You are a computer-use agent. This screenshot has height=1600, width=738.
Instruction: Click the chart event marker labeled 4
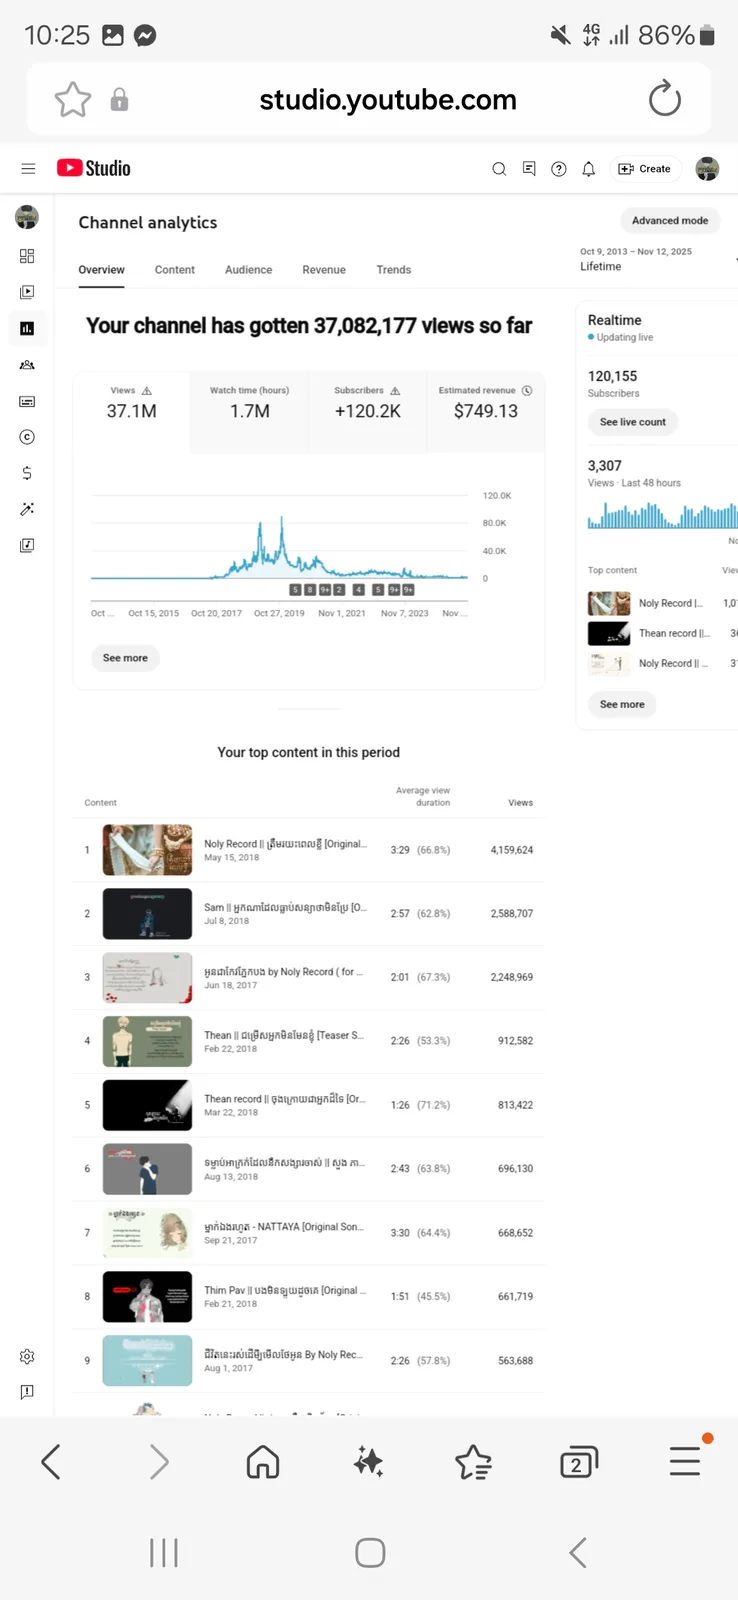pos(358,590)
